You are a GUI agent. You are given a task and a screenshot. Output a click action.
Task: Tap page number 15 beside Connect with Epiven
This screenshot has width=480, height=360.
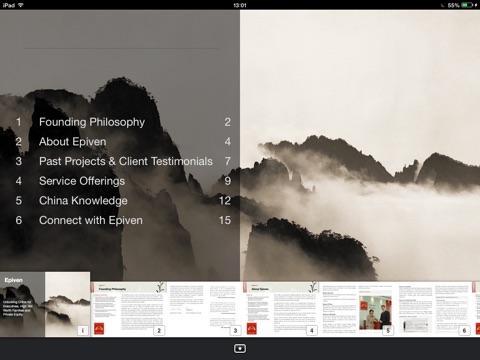225,220
